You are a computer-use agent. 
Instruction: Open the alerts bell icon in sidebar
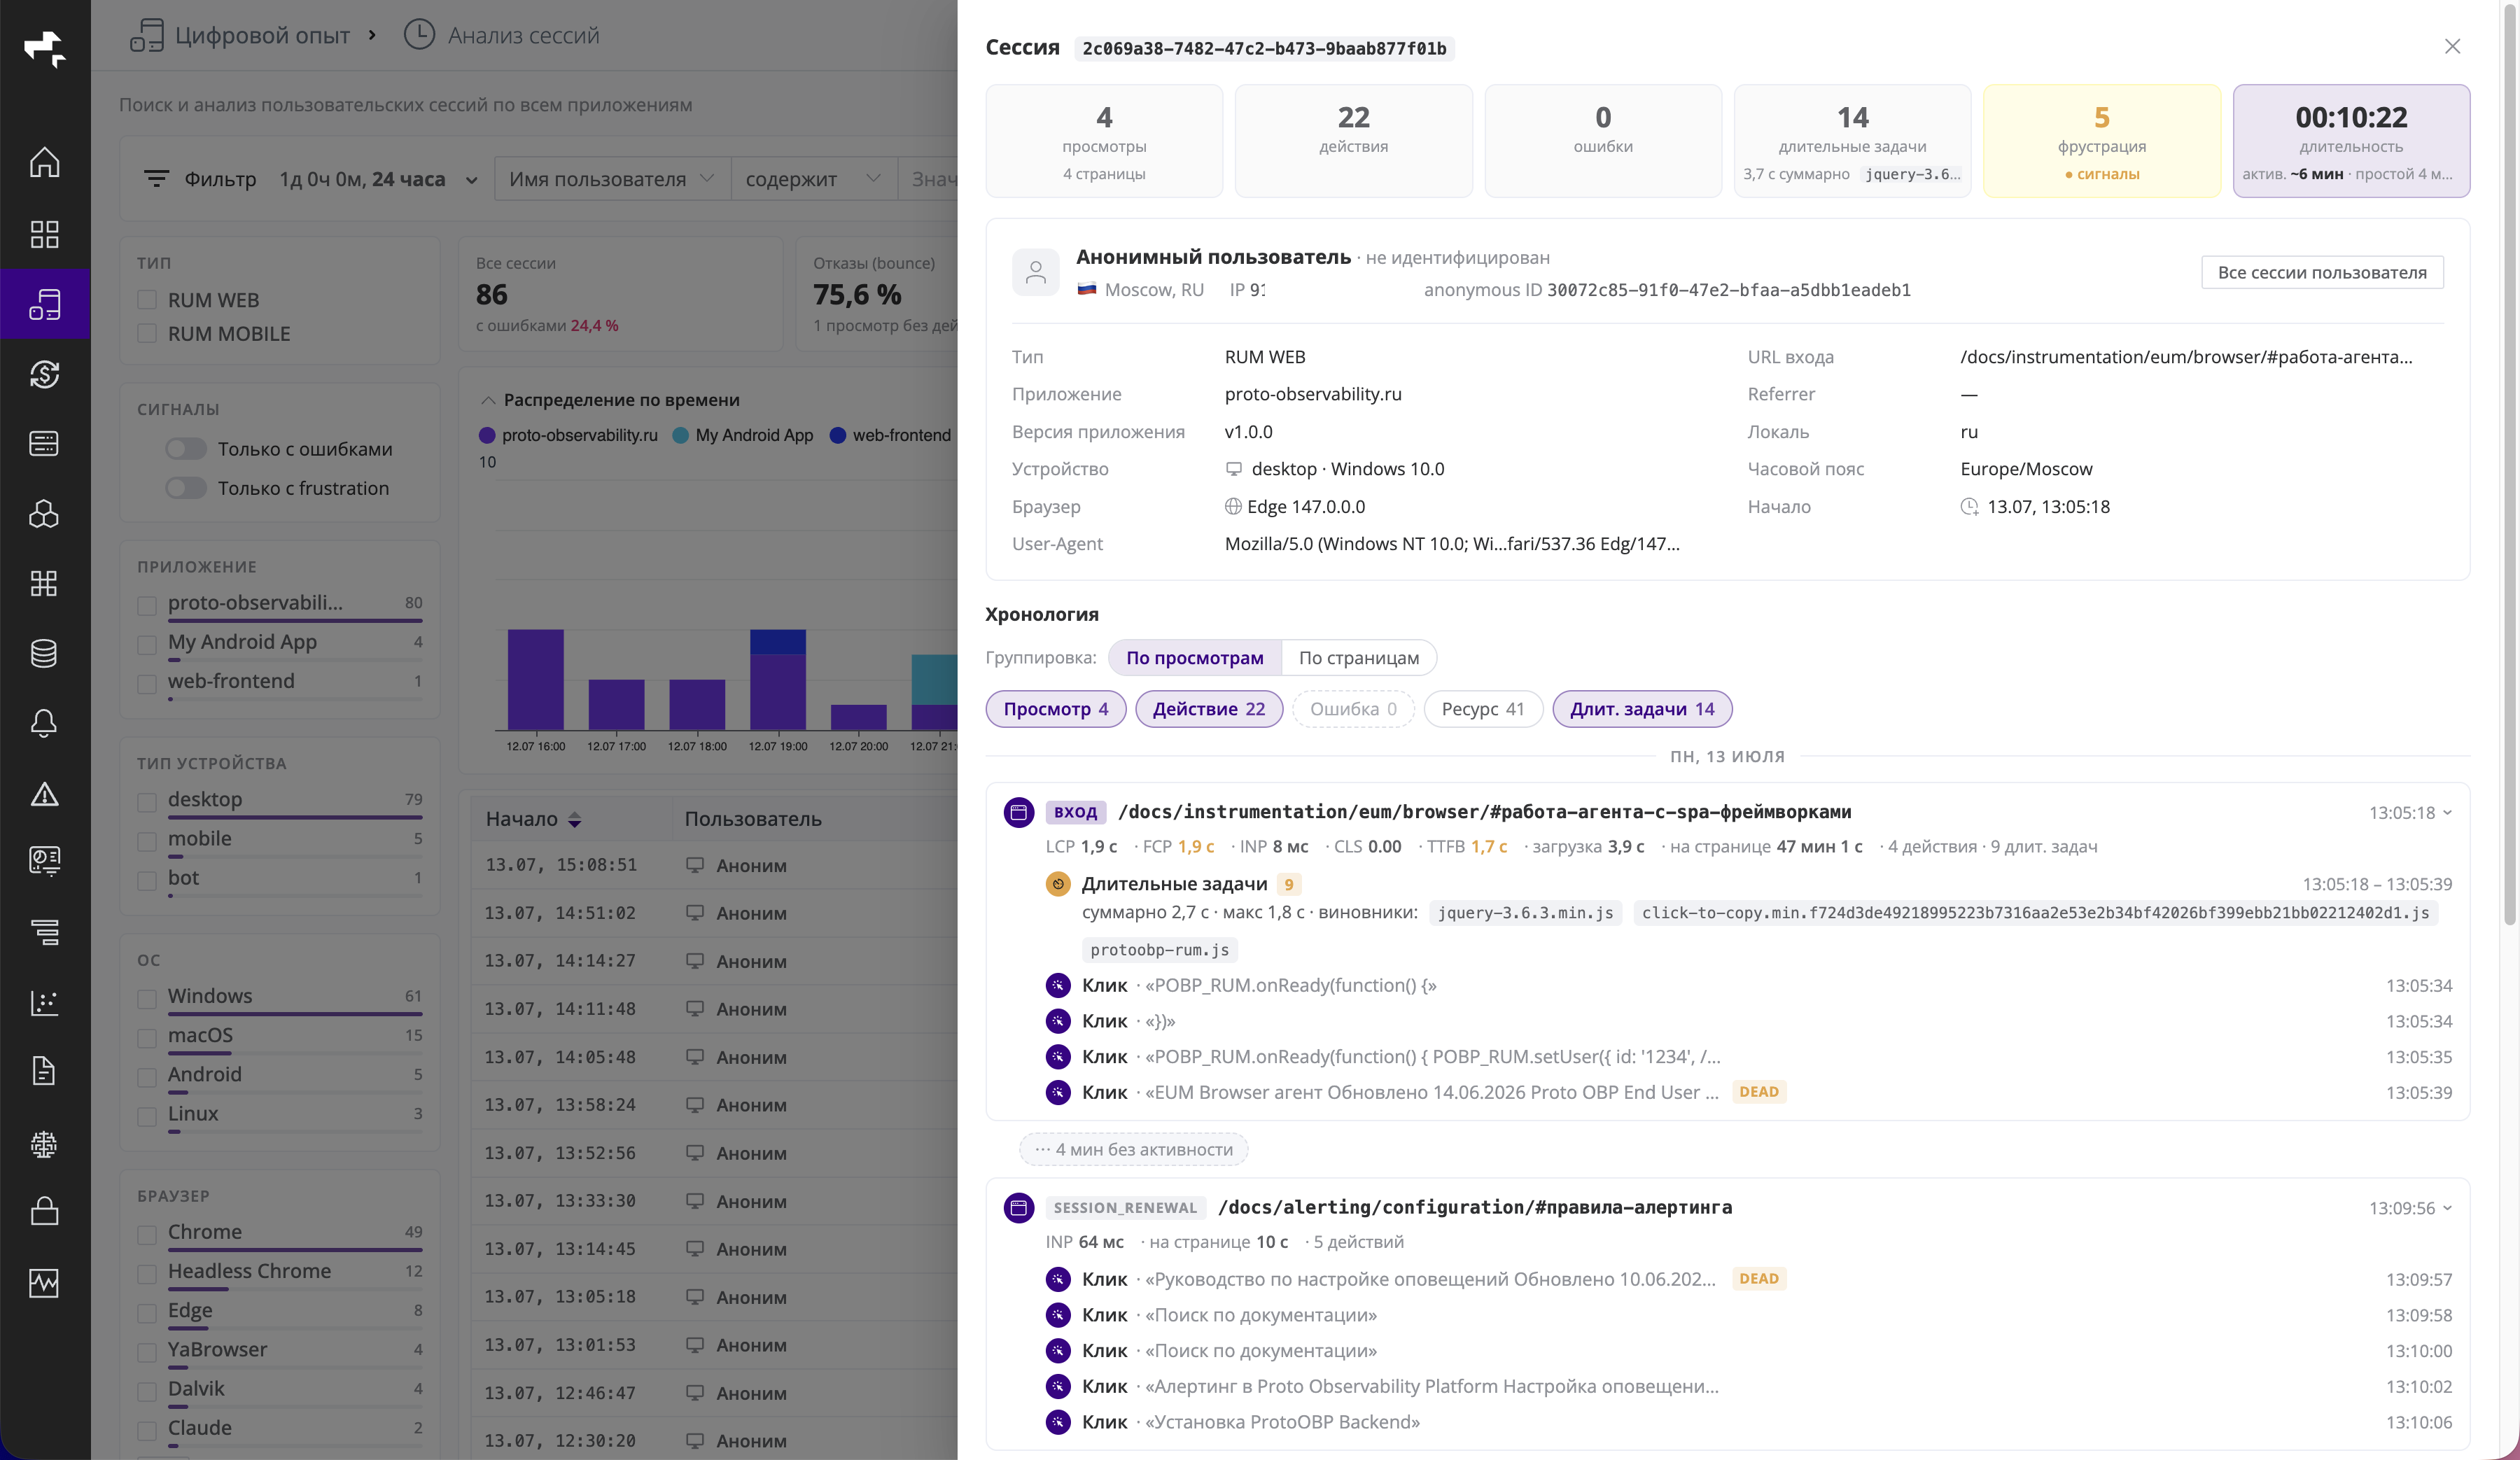coord(44,723)
